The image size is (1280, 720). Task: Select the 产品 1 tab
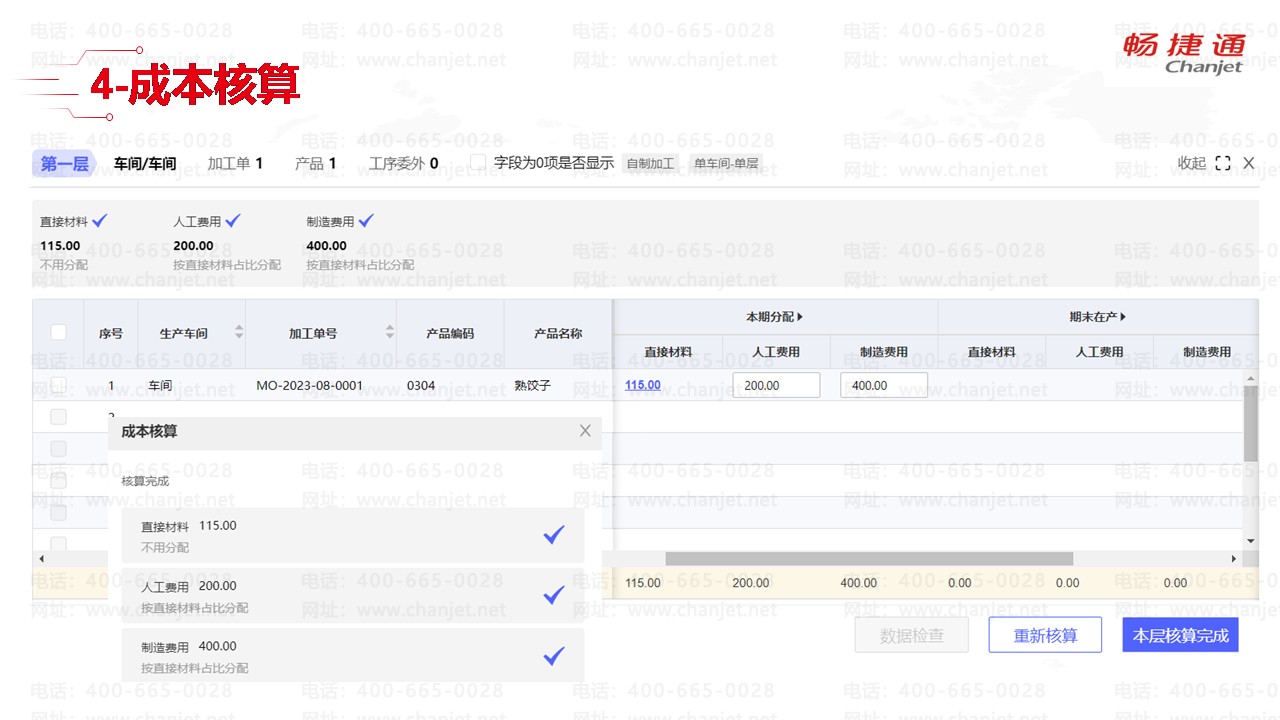coord(315,163)
